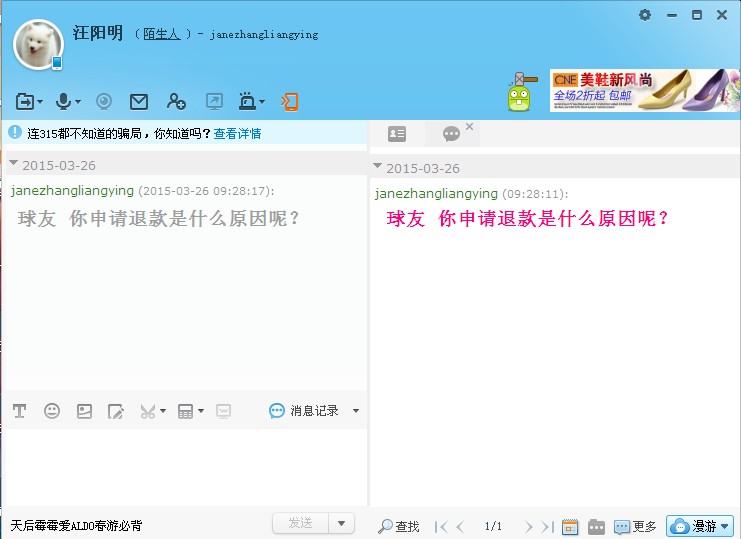Click the email envelope icon
The image size is (741, 539).
[139, 101]
